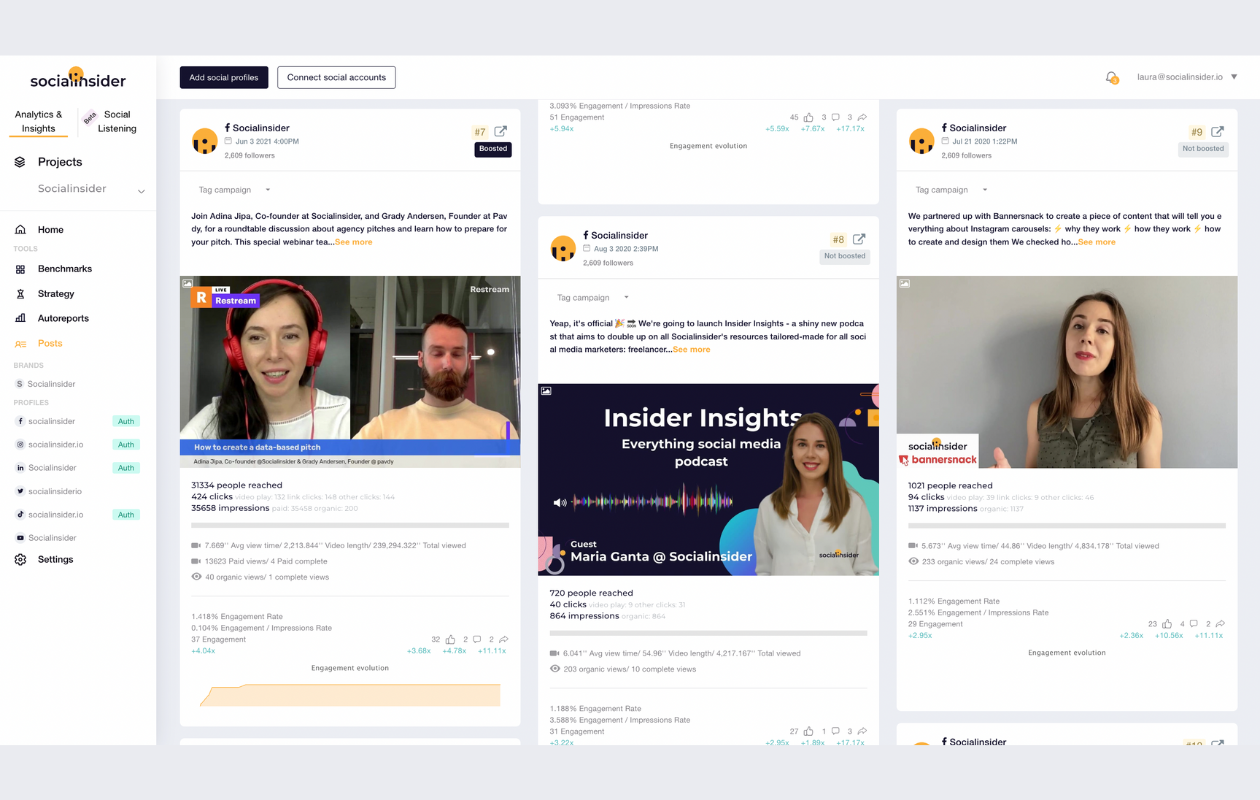The height and width of the screenshot is (800, 1260).
Task: Click the #7 rank badge
Action: point(480,132)
